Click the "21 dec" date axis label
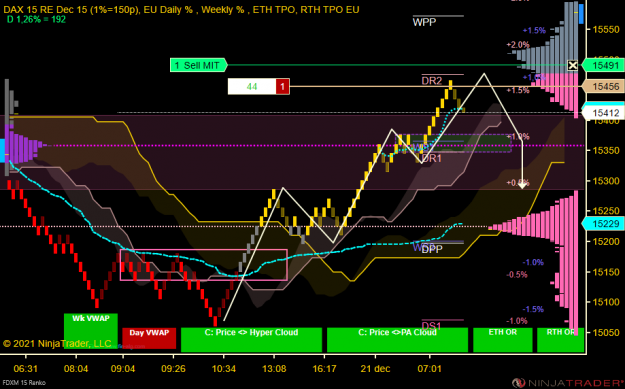Screen dimensions: 625x389 pyautogui.click(x=375, y=369)
